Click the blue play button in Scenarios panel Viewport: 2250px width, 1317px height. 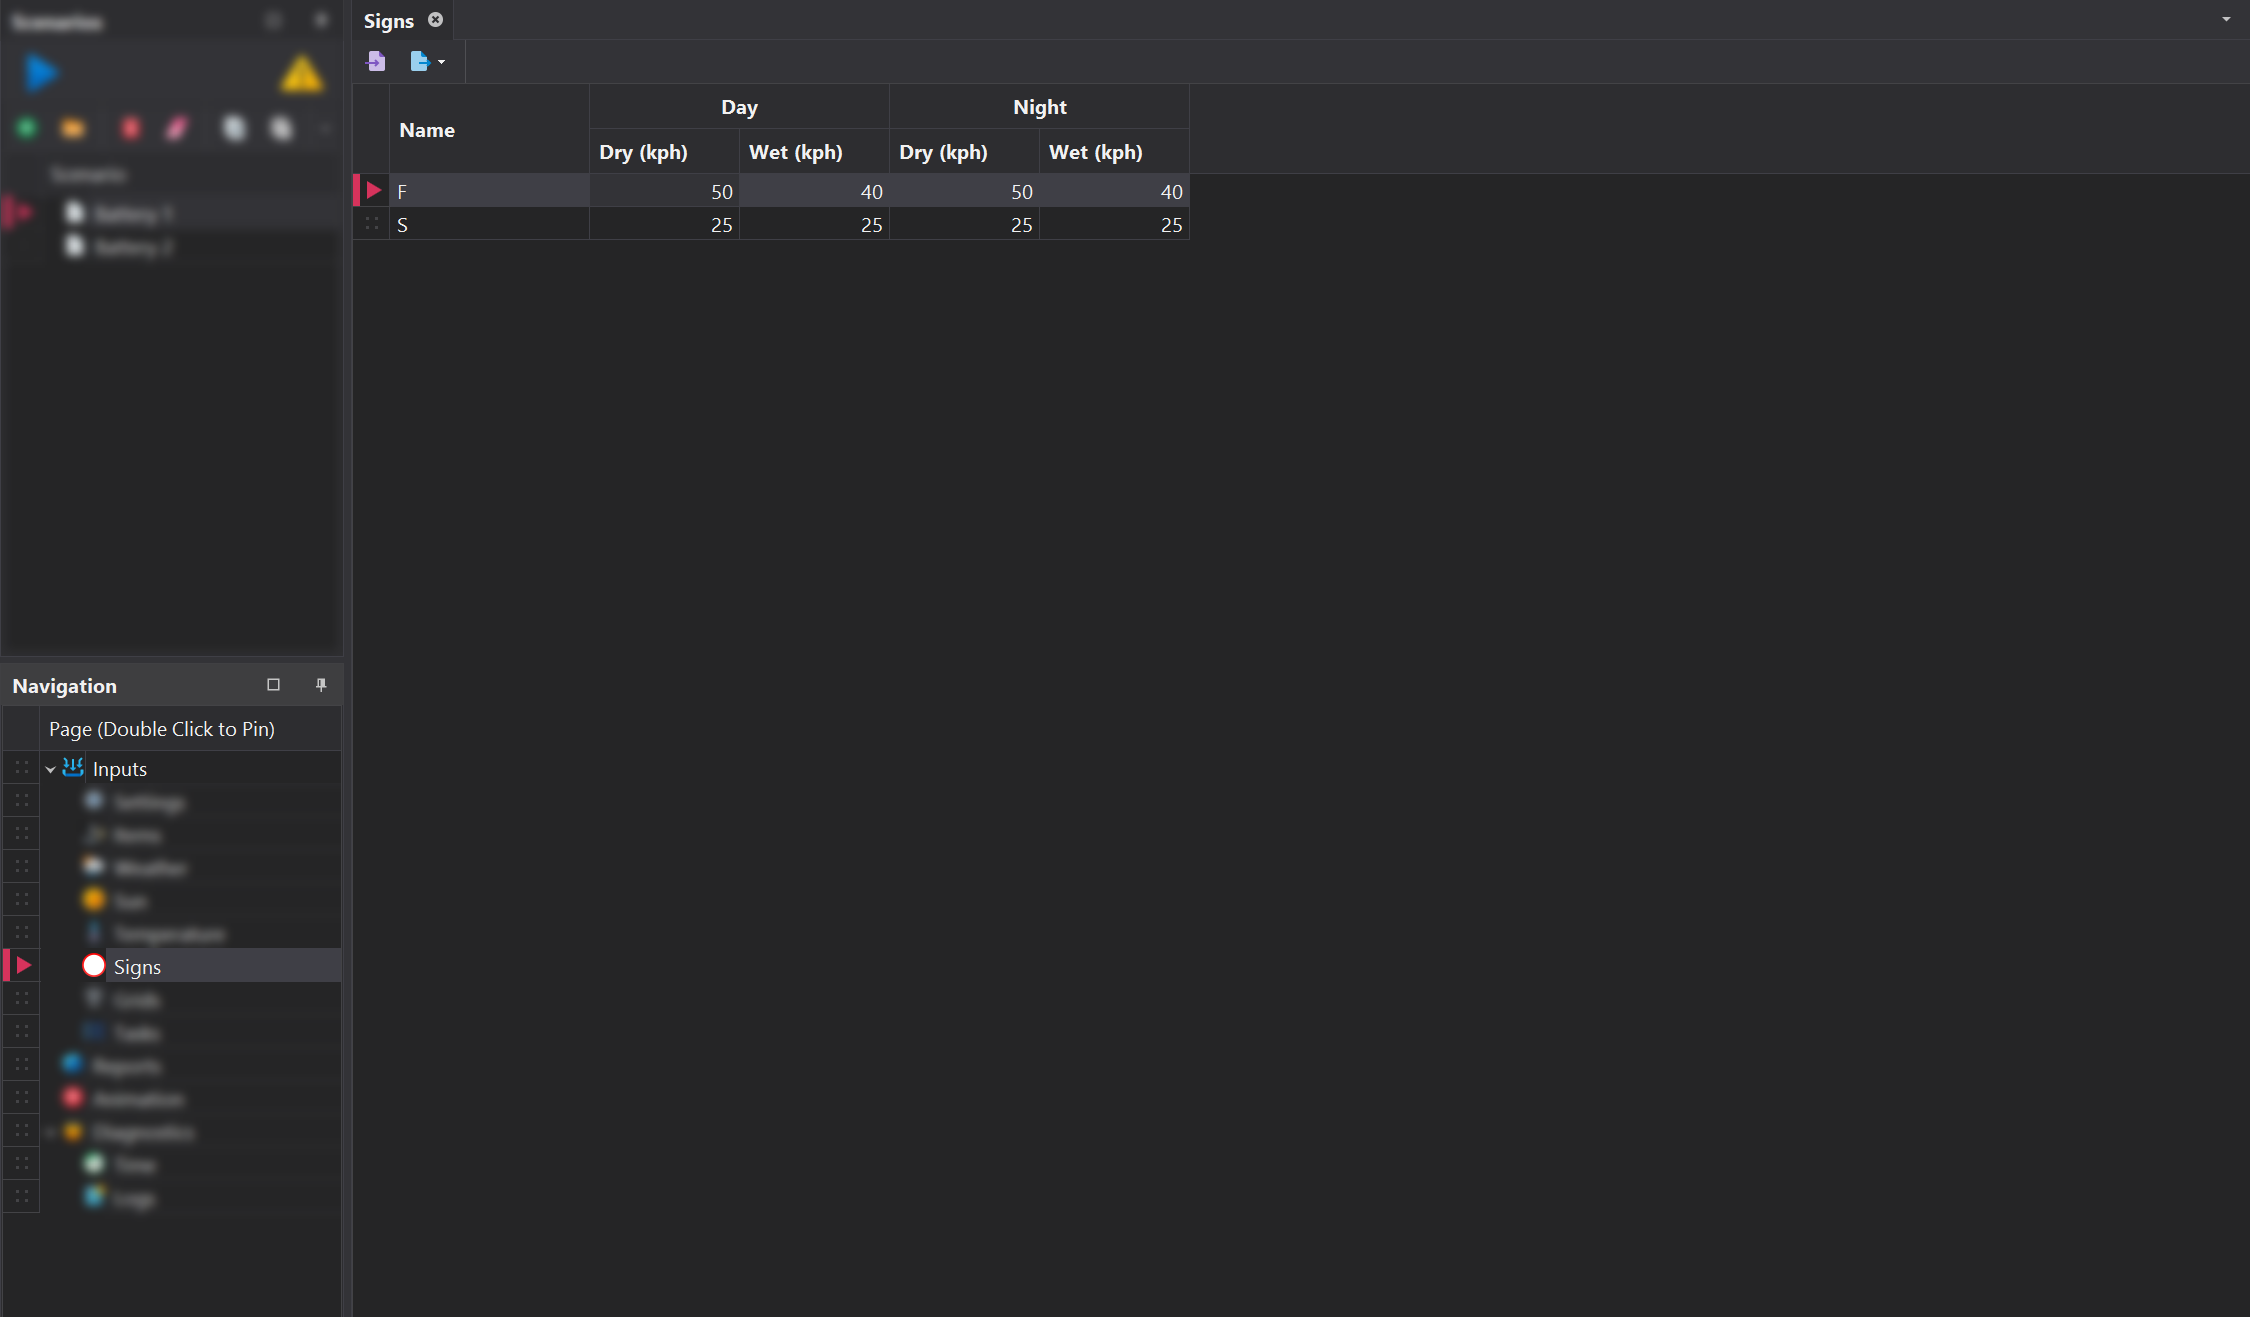pos(40,72)
